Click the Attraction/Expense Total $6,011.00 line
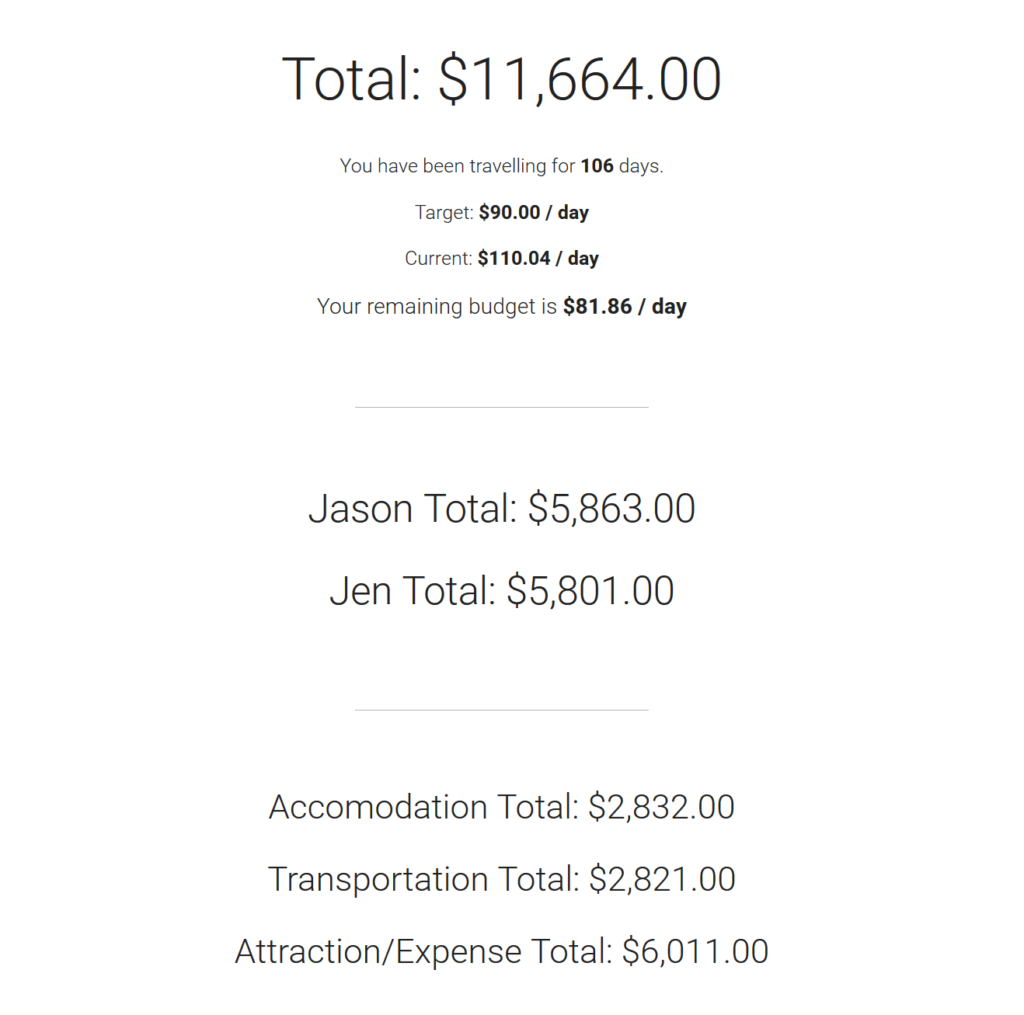The width and height of the screenshot is (1024, 1015). pyautogui.click(x=501, y=951)
